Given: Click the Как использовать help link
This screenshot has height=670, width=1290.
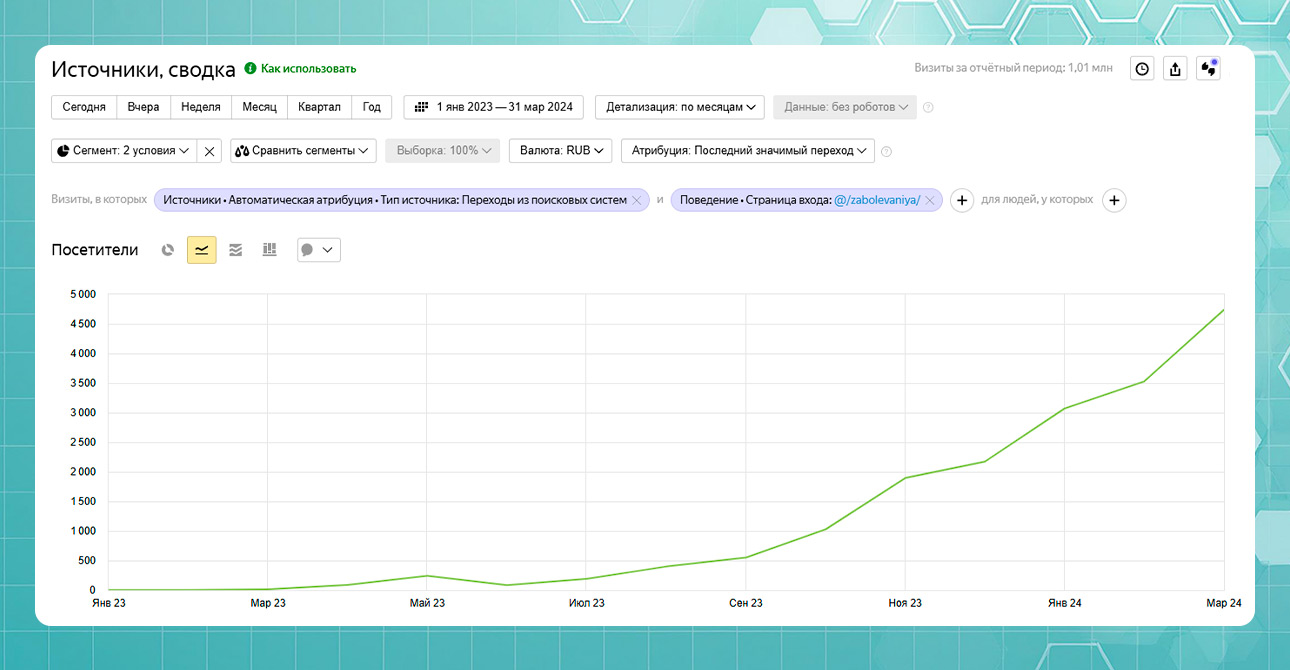Looking at the screenshot, I should point(308,69).
